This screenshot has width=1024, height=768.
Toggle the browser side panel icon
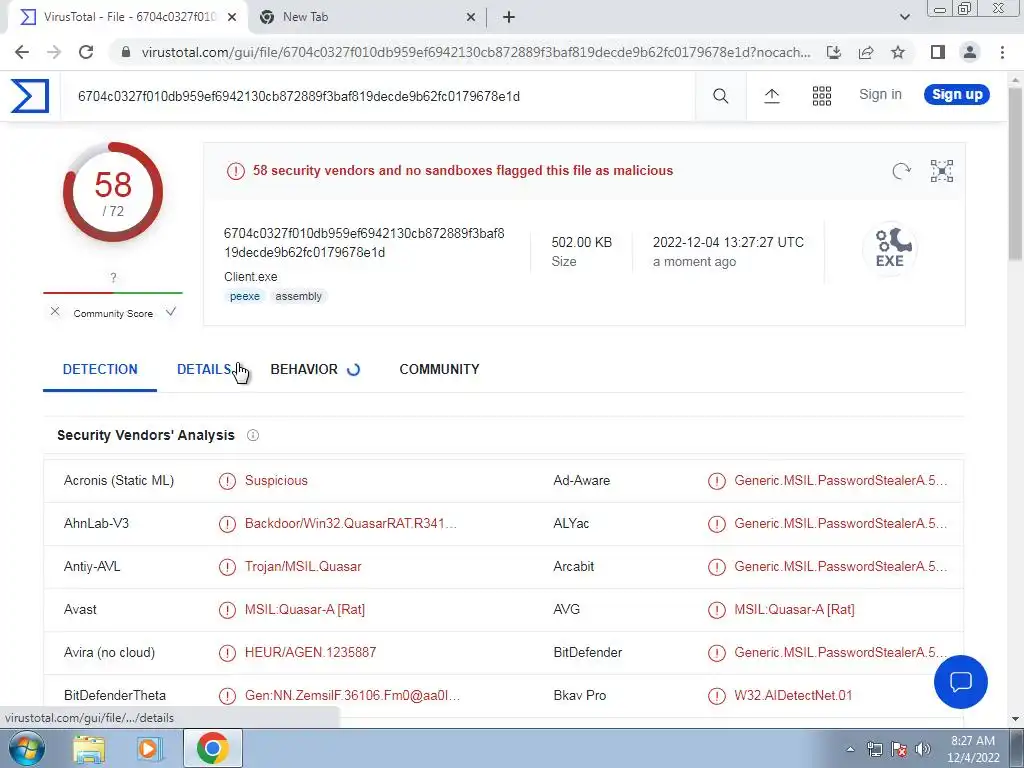pos(938,52)
